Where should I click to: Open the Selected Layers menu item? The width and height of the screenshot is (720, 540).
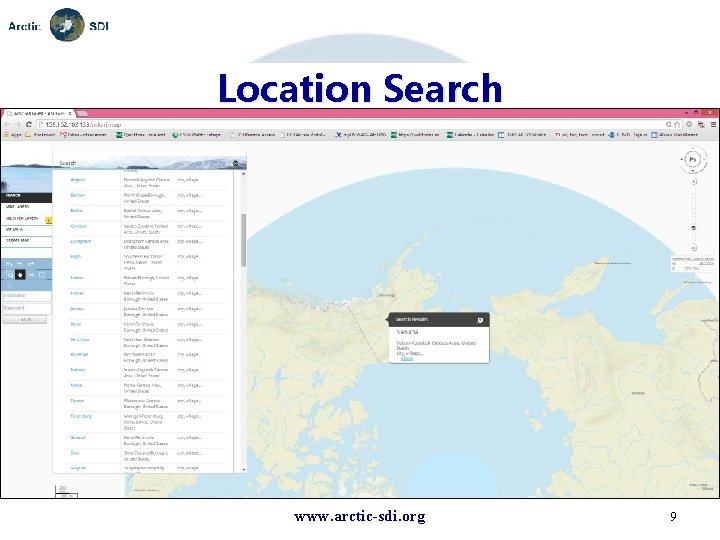click(x=22, y=219)
